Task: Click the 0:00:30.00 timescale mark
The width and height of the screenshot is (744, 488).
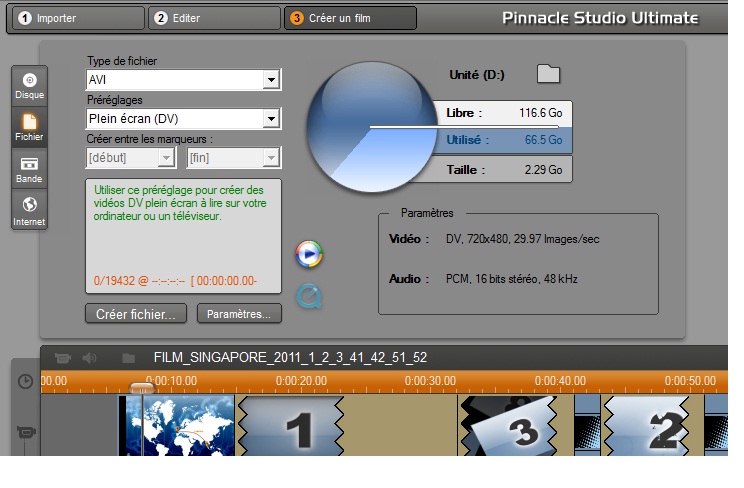Action: point(430,381)
